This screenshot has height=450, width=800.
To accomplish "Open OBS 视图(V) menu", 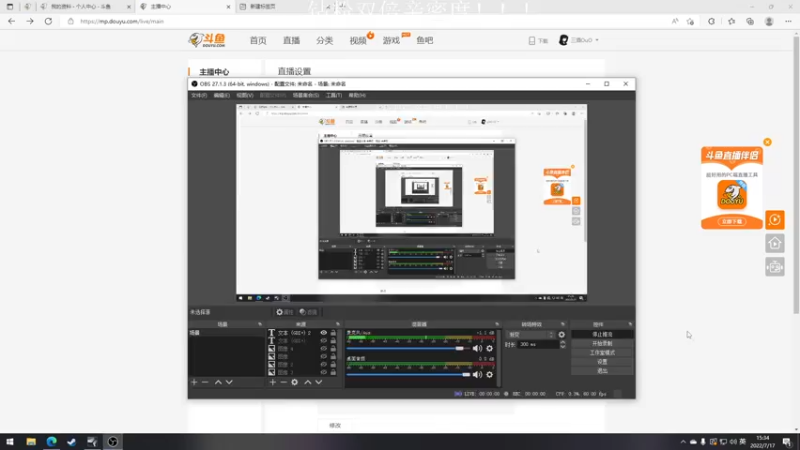I will coord(244,95).
